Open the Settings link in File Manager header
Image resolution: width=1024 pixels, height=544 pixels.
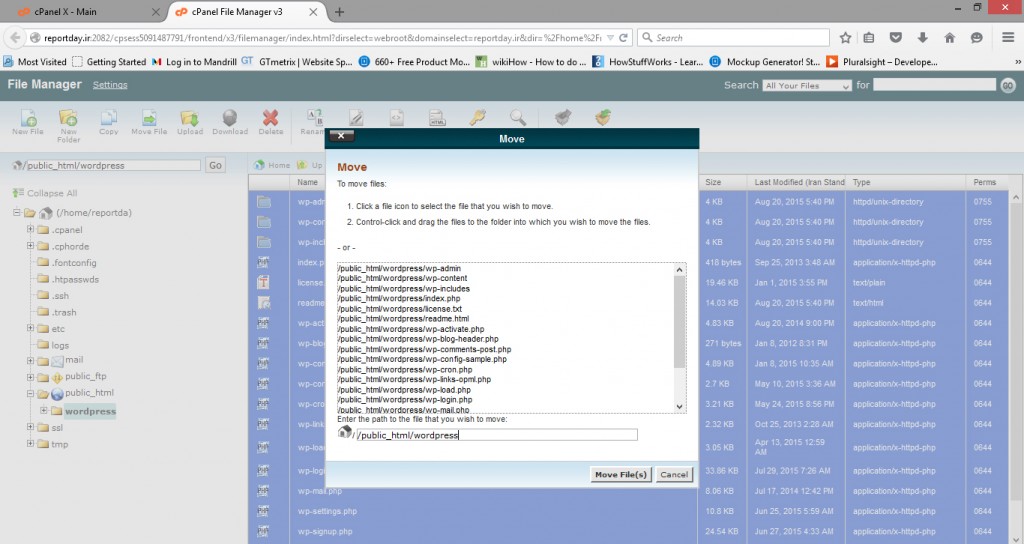110,85
